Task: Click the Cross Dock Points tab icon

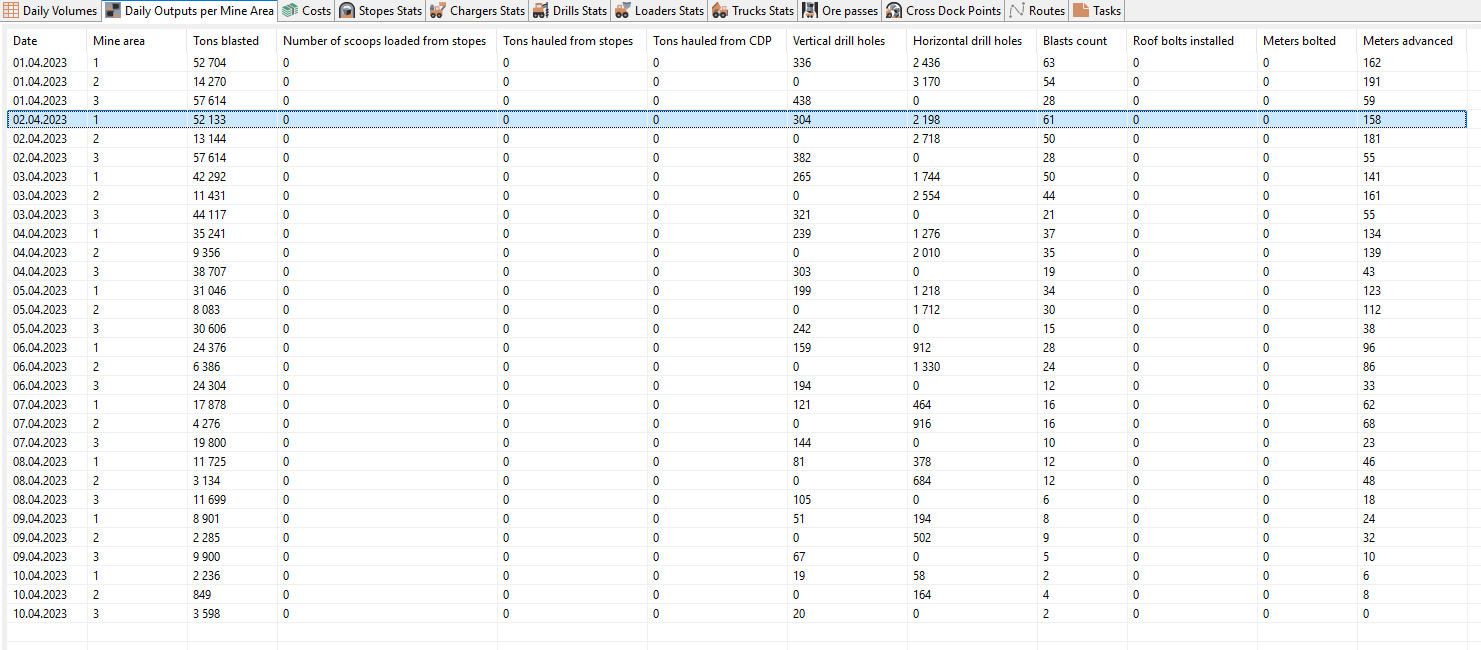Action: tap(894, 11)
